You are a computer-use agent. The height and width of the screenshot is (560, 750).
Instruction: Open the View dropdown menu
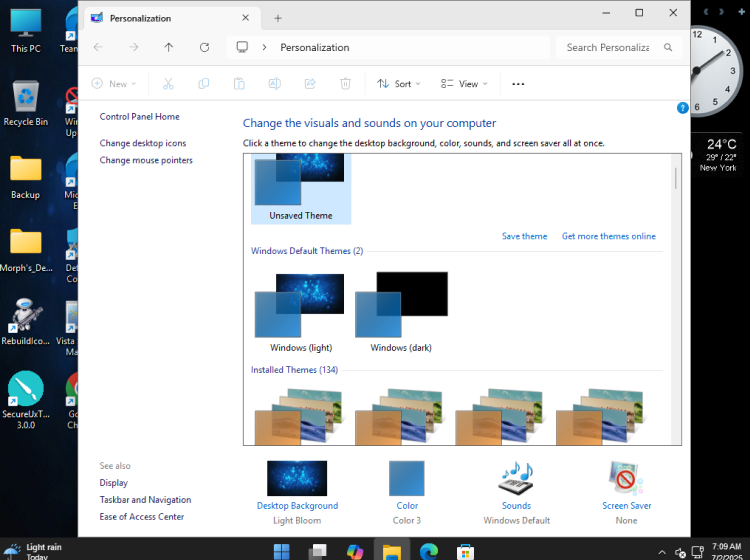pos(464,84)
